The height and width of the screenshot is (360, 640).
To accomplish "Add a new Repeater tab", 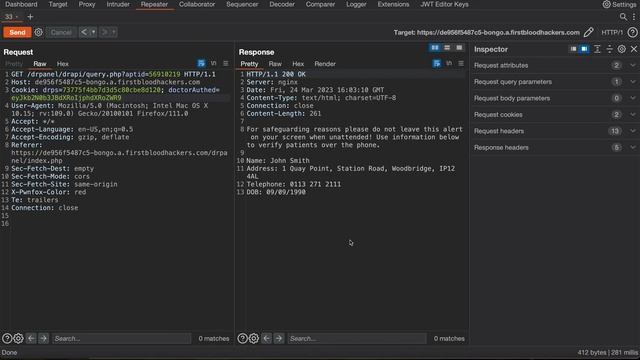I will pos(30,17).
